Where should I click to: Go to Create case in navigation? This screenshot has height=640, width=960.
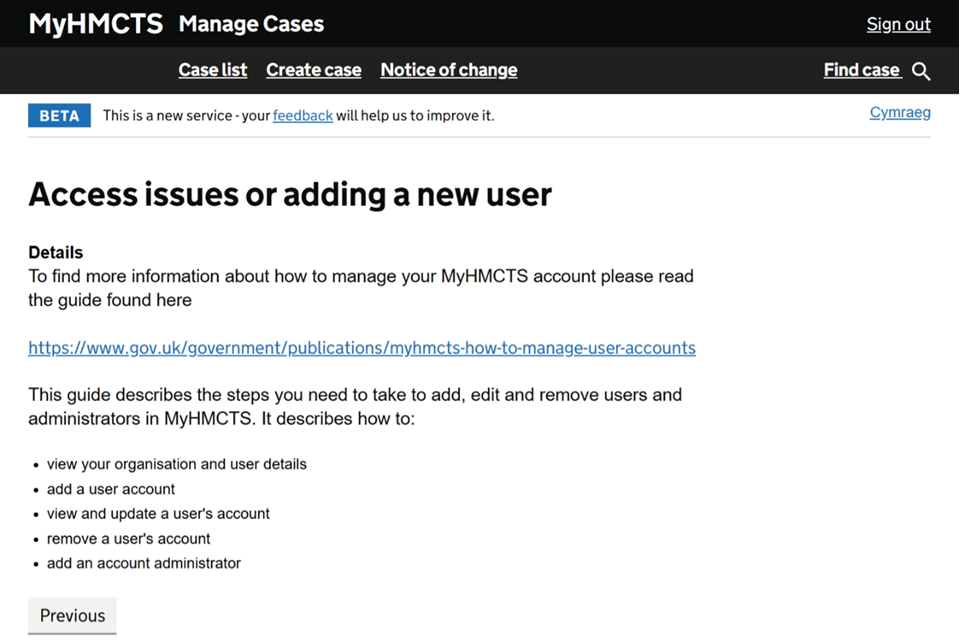pos(313,70)
